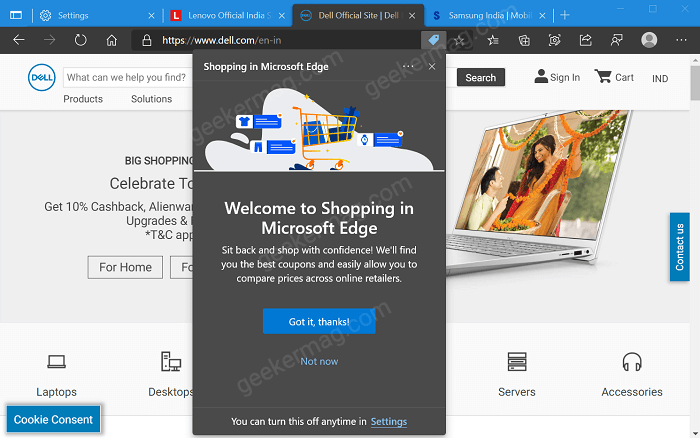Click the browser Back arrow
This screenshot has height=438, width=700.
[x=19, y=40]
